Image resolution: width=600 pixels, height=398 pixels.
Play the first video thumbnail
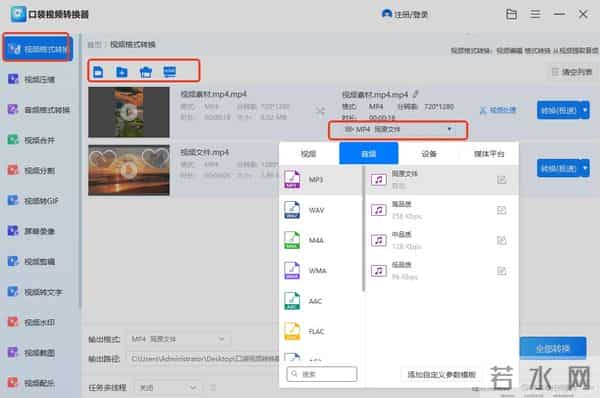tap(129, 112)
